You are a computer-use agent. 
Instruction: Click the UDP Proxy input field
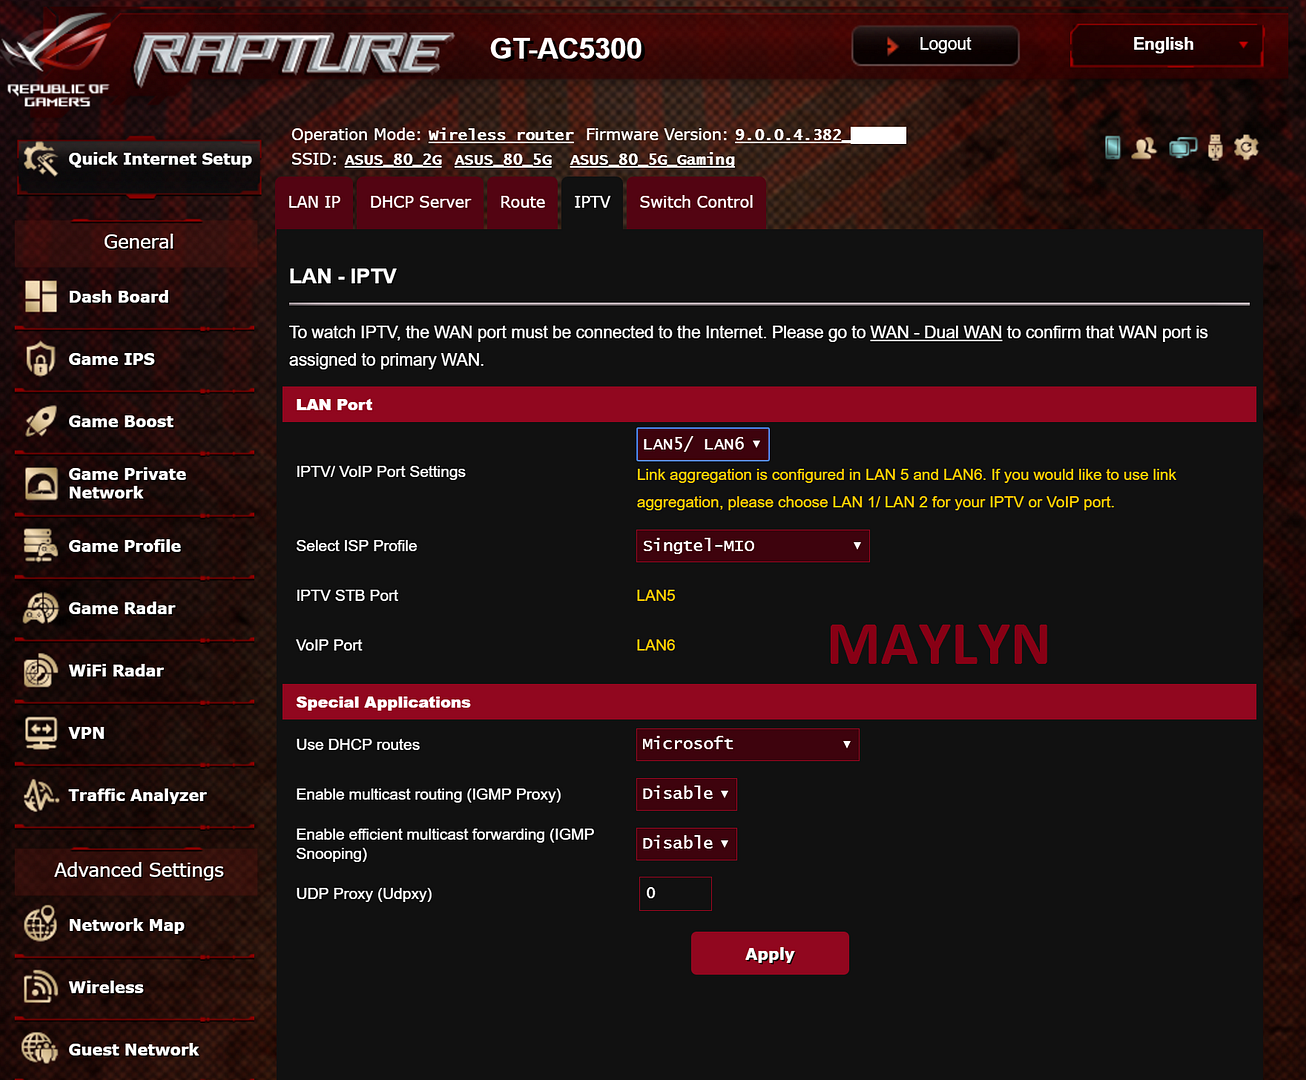click(675, 894)
